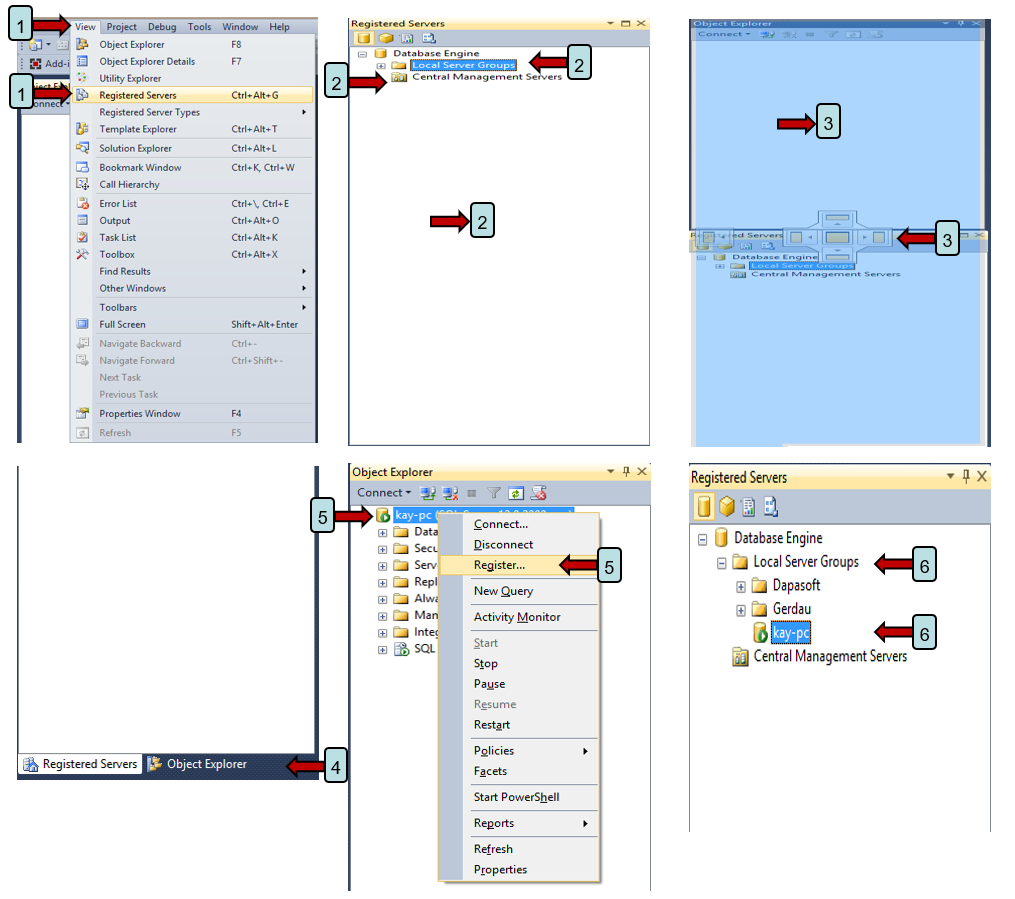Viewport: 1015px width, 899px height.
Task: Select Central Management Servers below kay-pc
Action: point(829,657)
